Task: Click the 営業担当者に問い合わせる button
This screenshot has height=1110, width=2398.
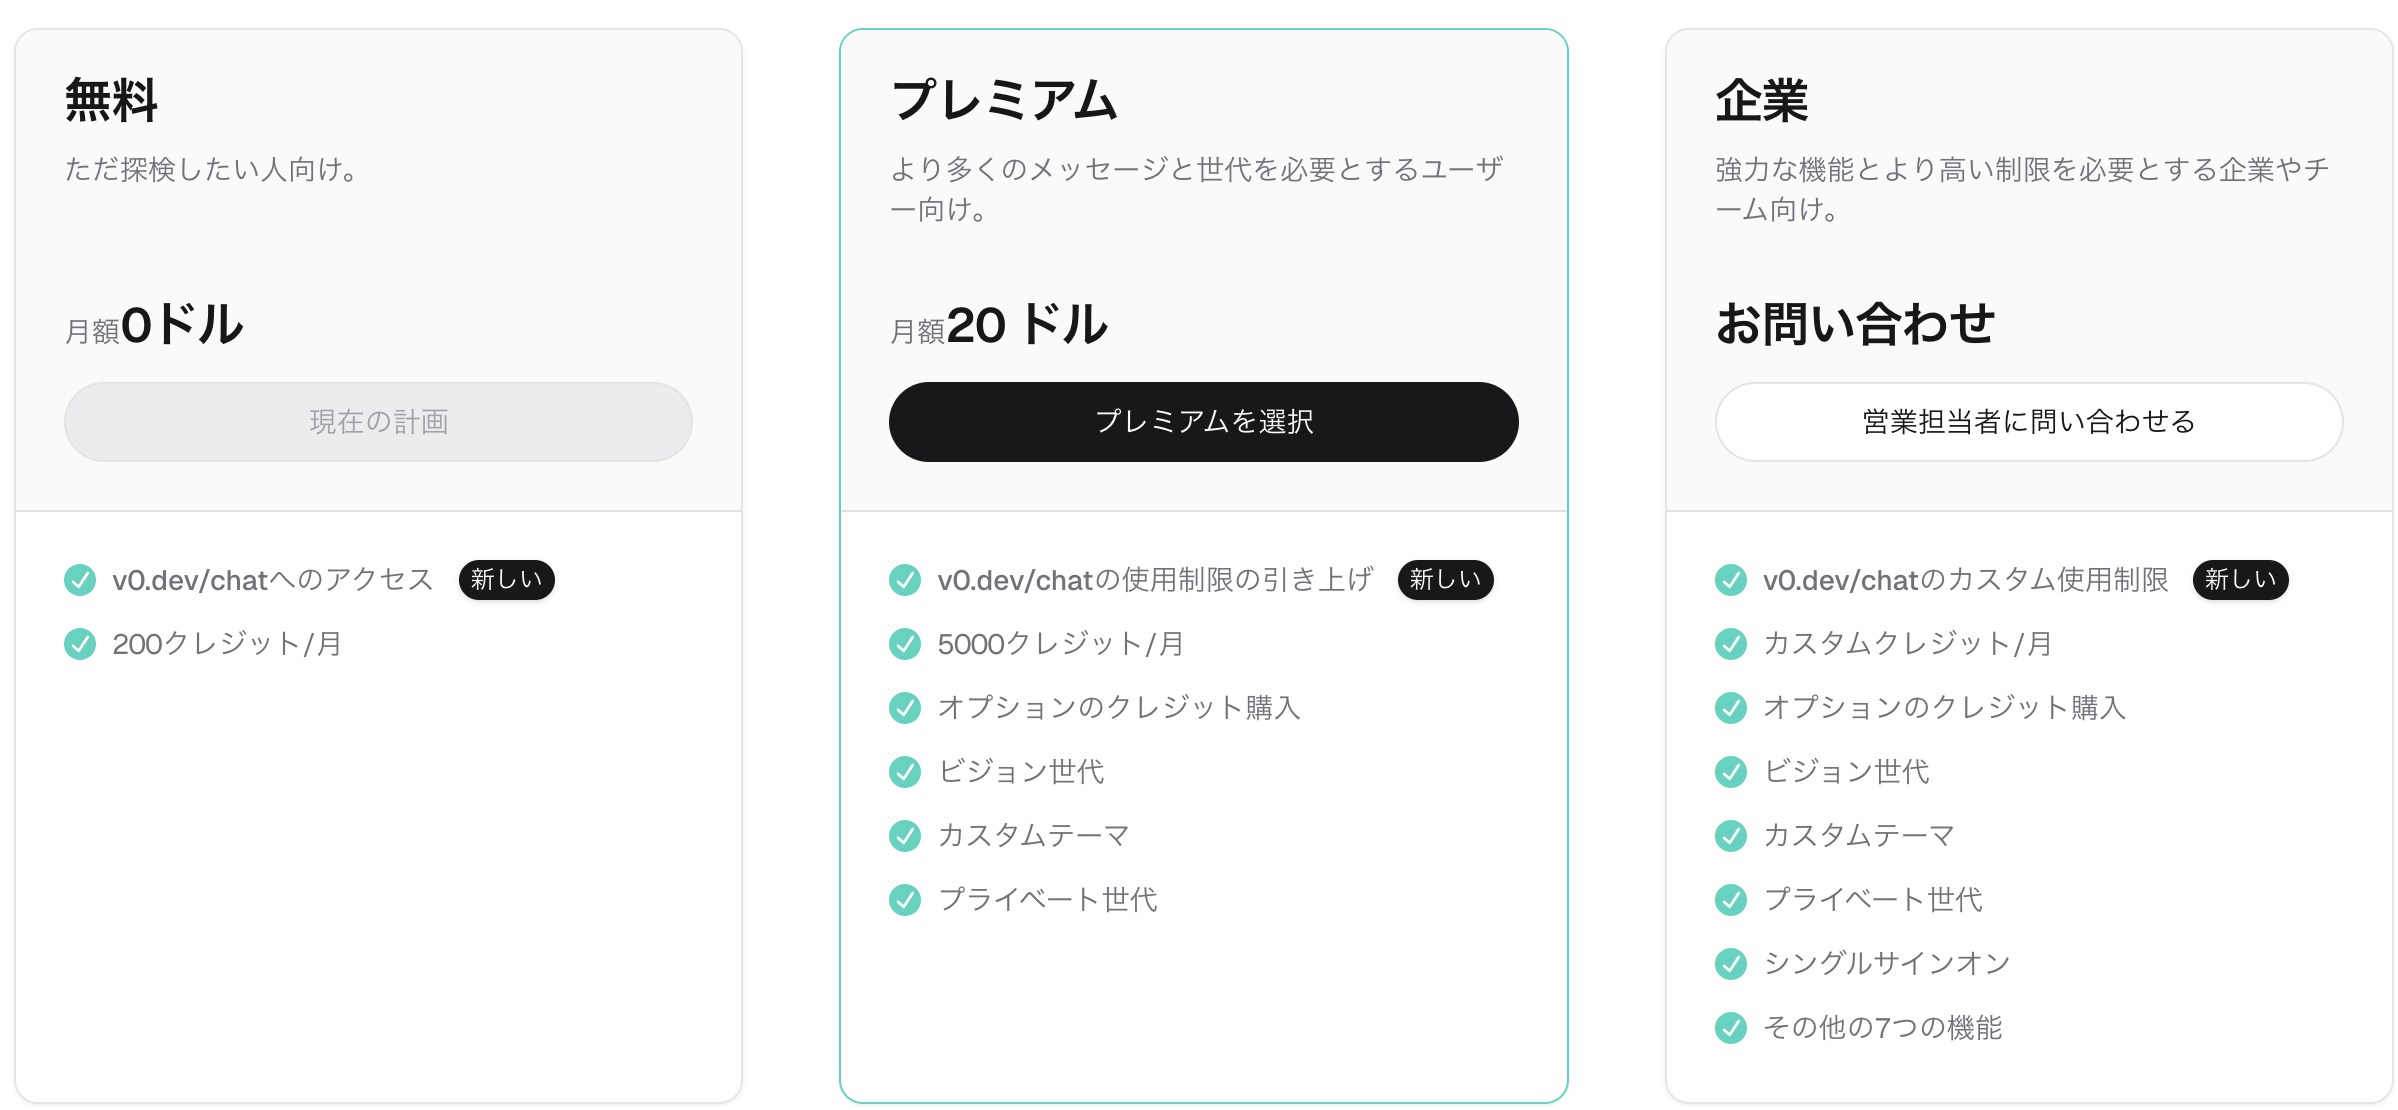Action: [x=2028, y=422]
